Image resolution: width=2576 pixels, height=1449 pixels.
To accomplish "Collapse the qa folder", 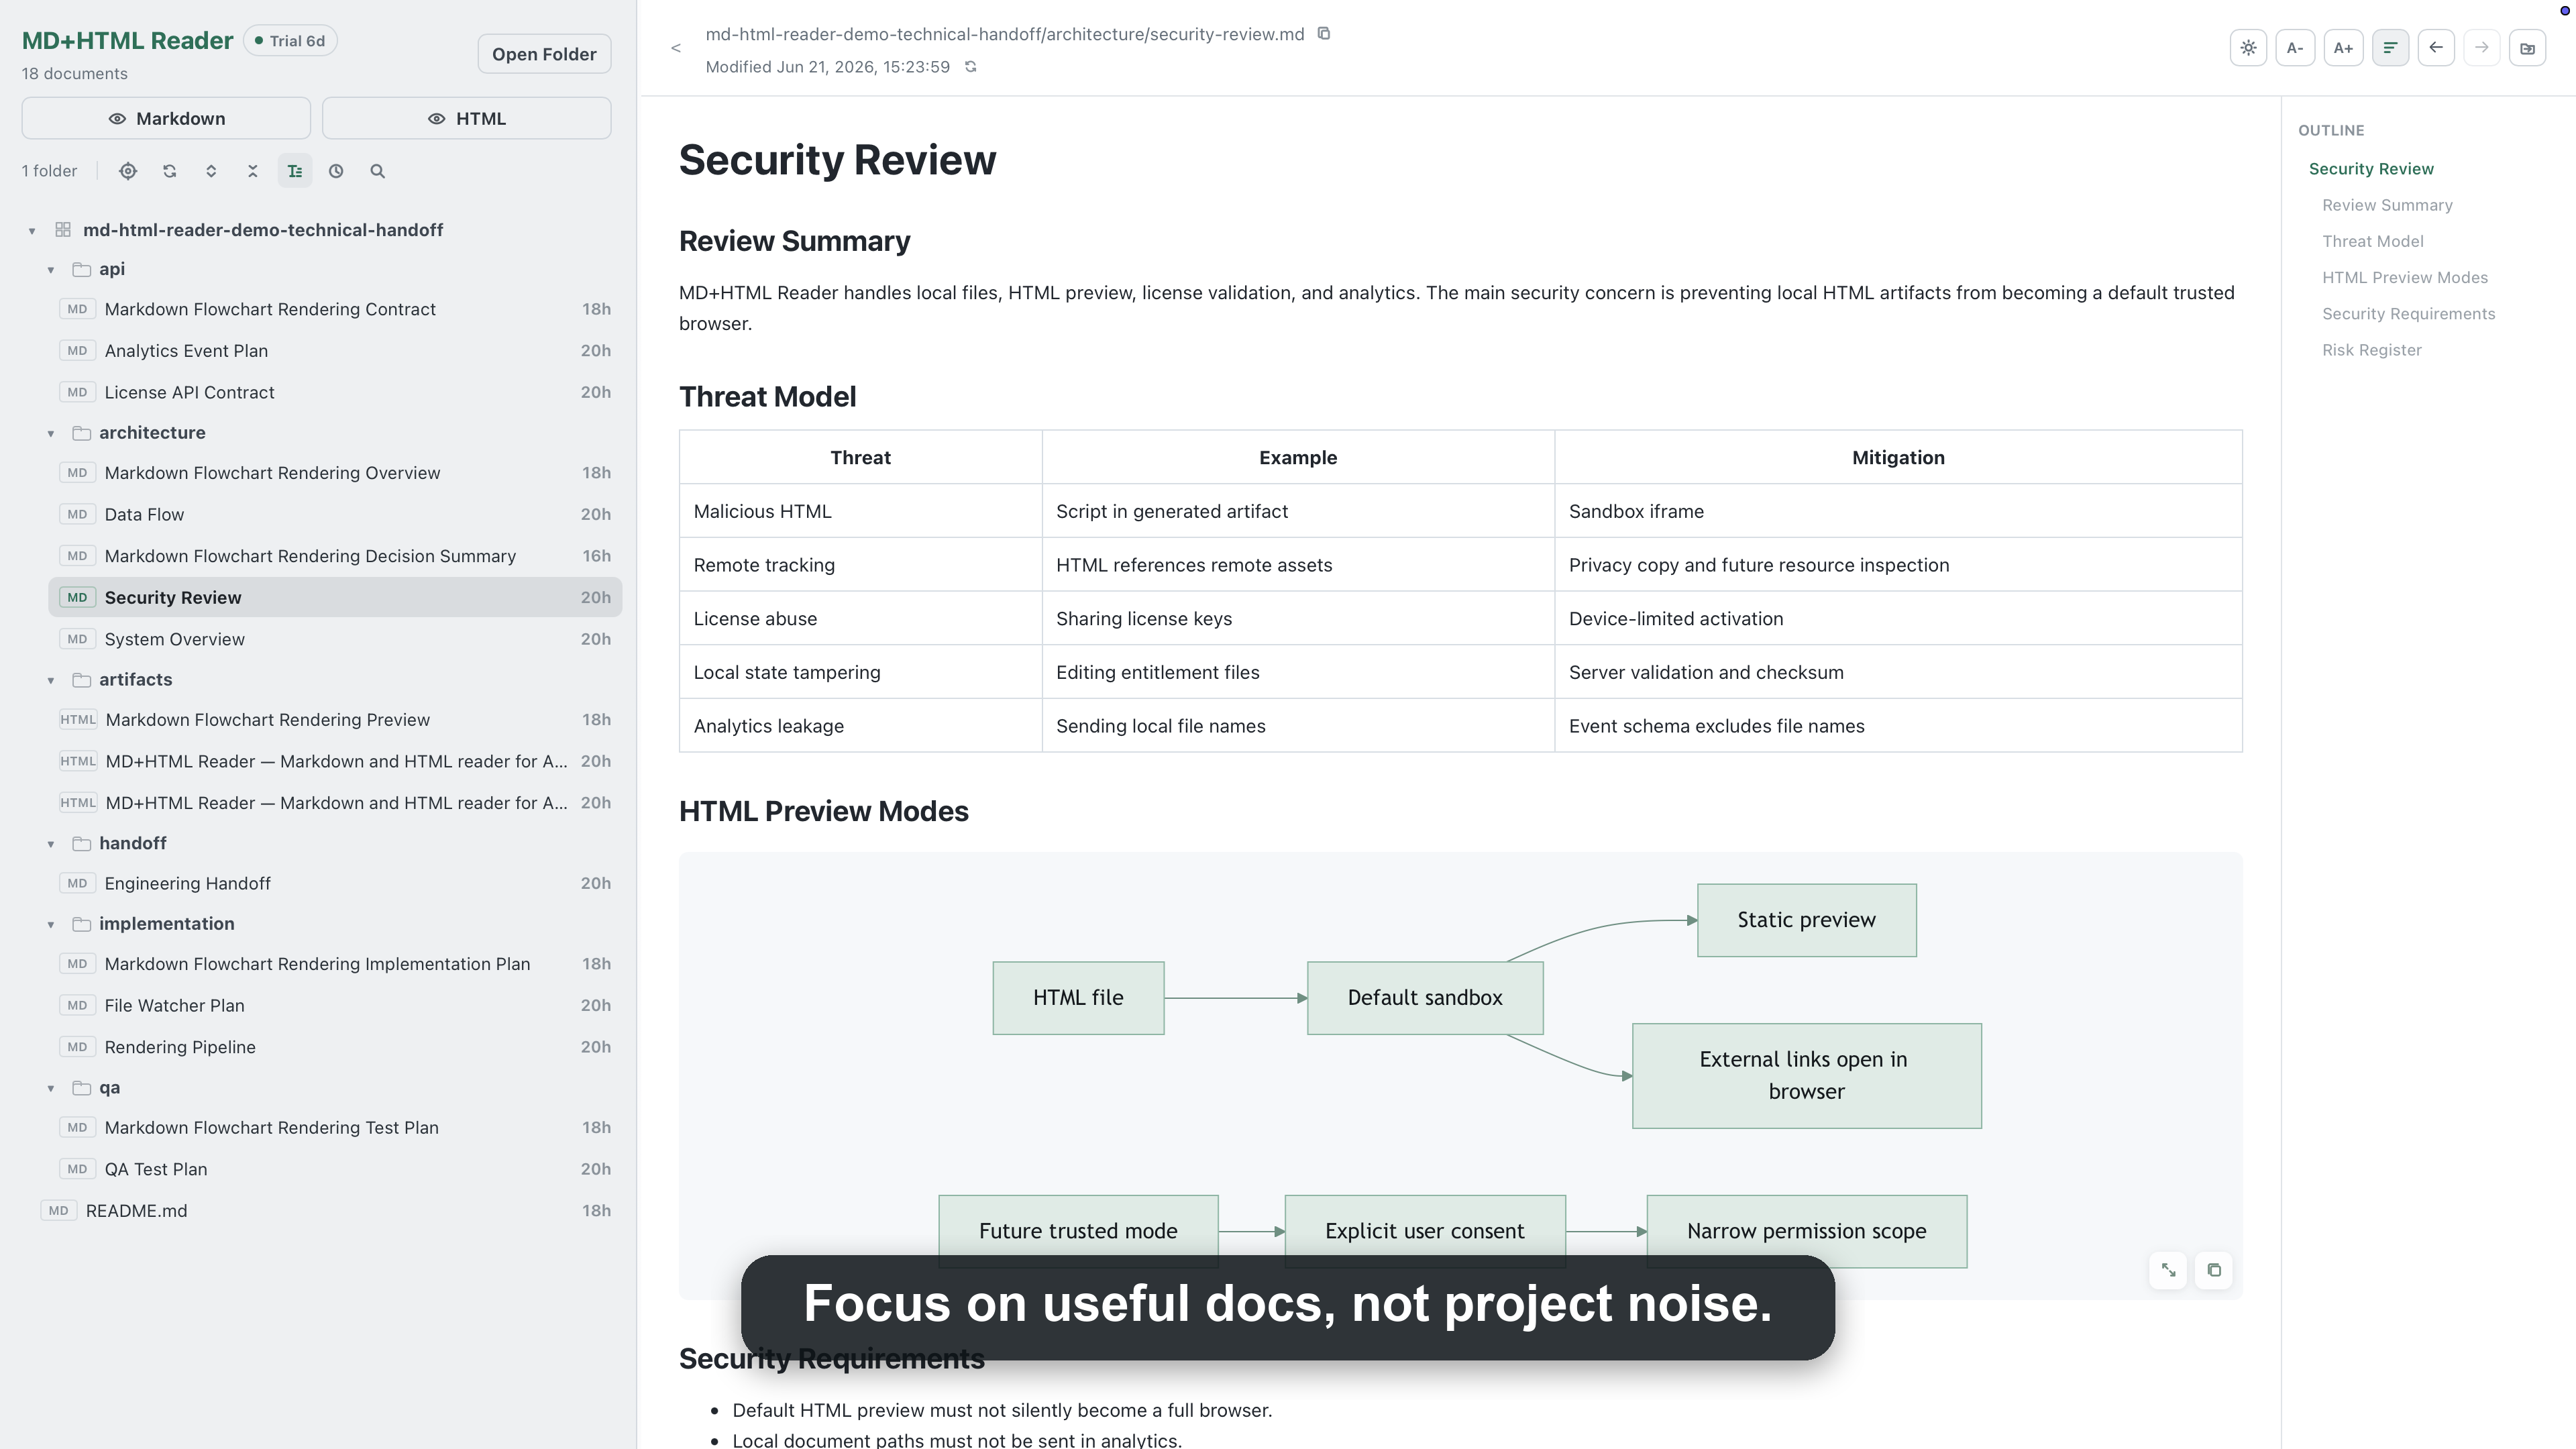I will pos(51,1089).
